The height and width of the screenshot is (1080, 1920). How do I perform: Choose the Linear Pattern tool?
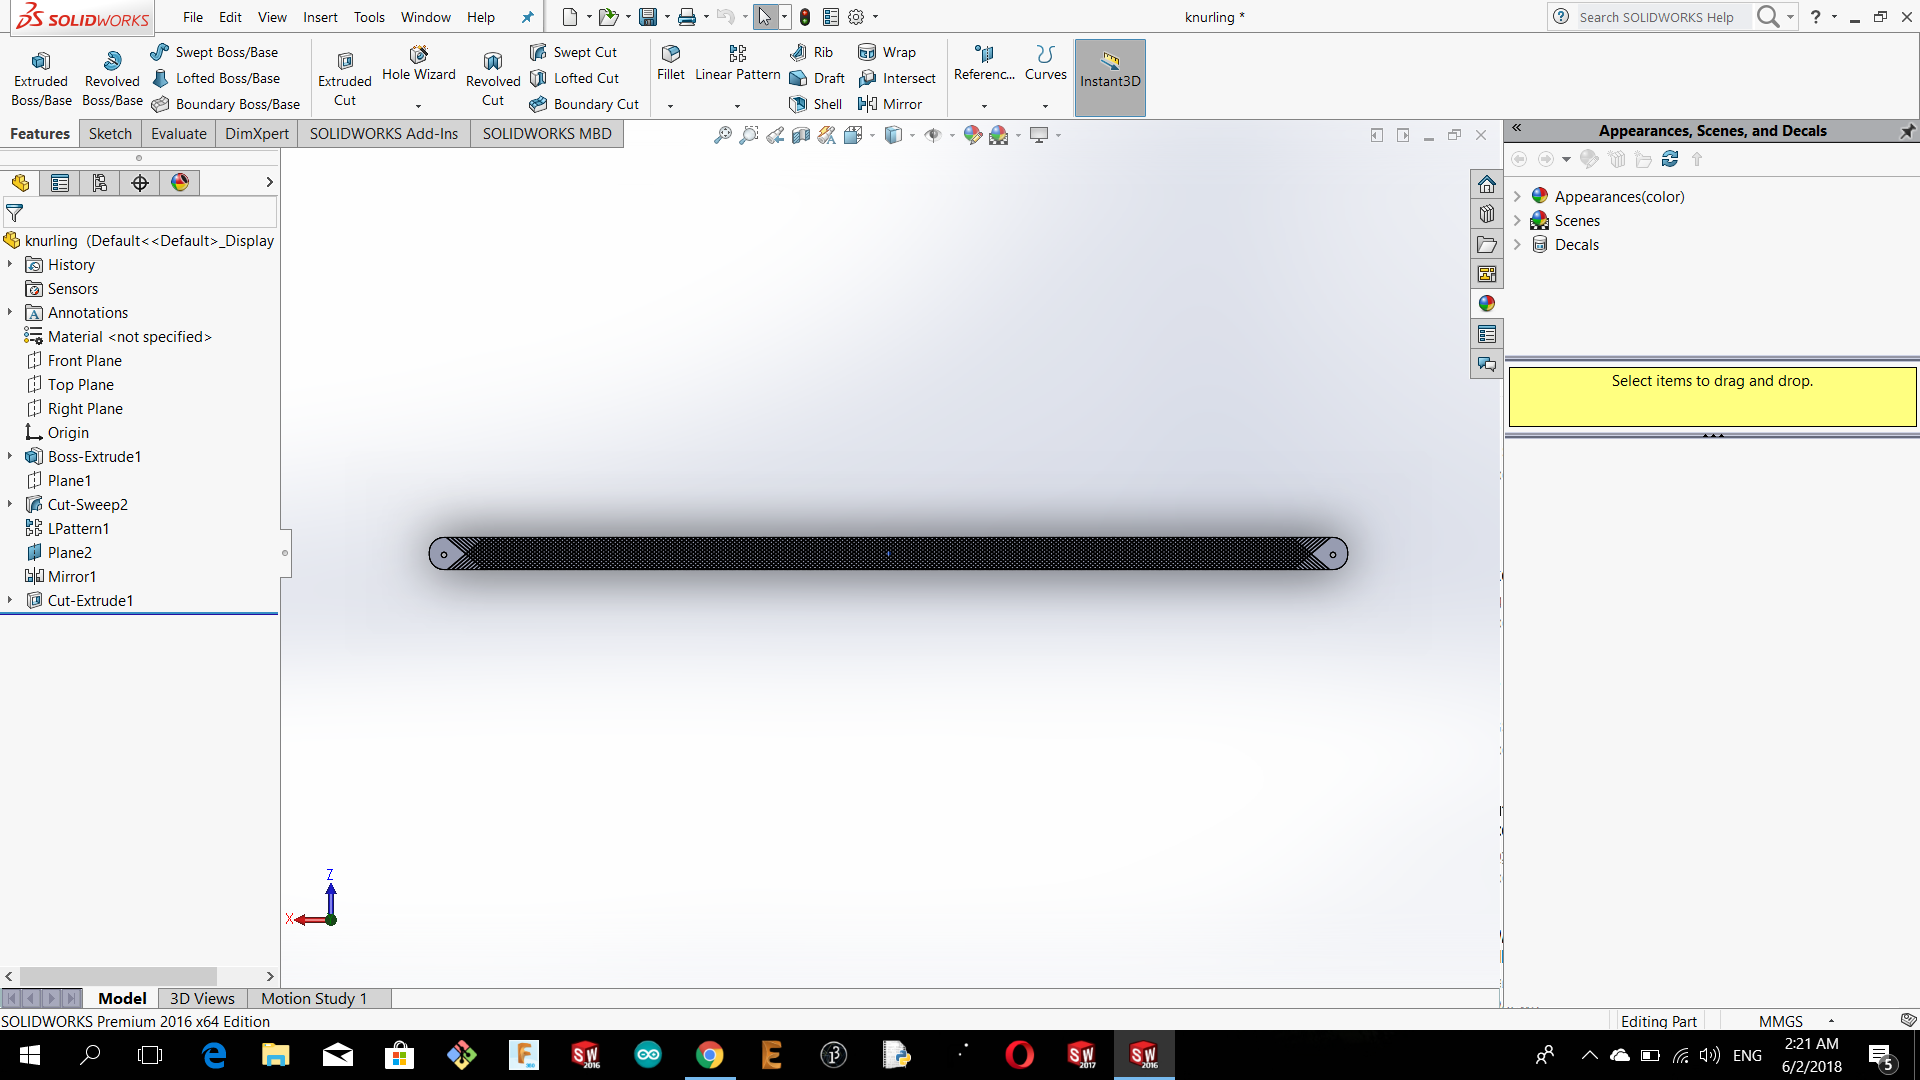click(x=738, y=63)
